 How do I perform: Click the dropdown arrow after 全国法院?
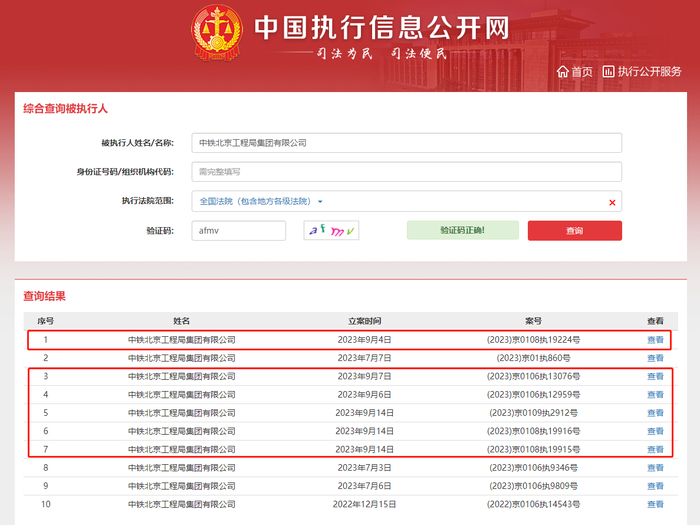pyautogui.click(x=320, y=202)
